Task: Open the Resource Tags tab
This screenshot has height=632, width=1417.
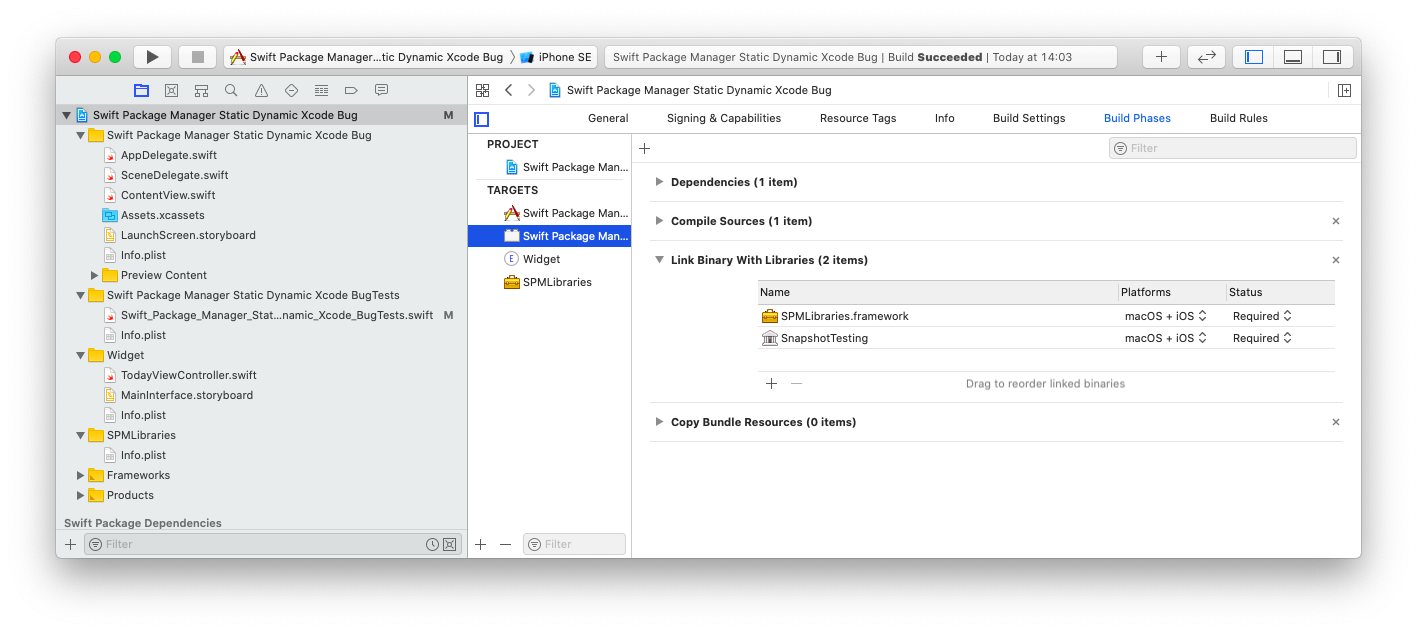Action: tap(858, 118)
